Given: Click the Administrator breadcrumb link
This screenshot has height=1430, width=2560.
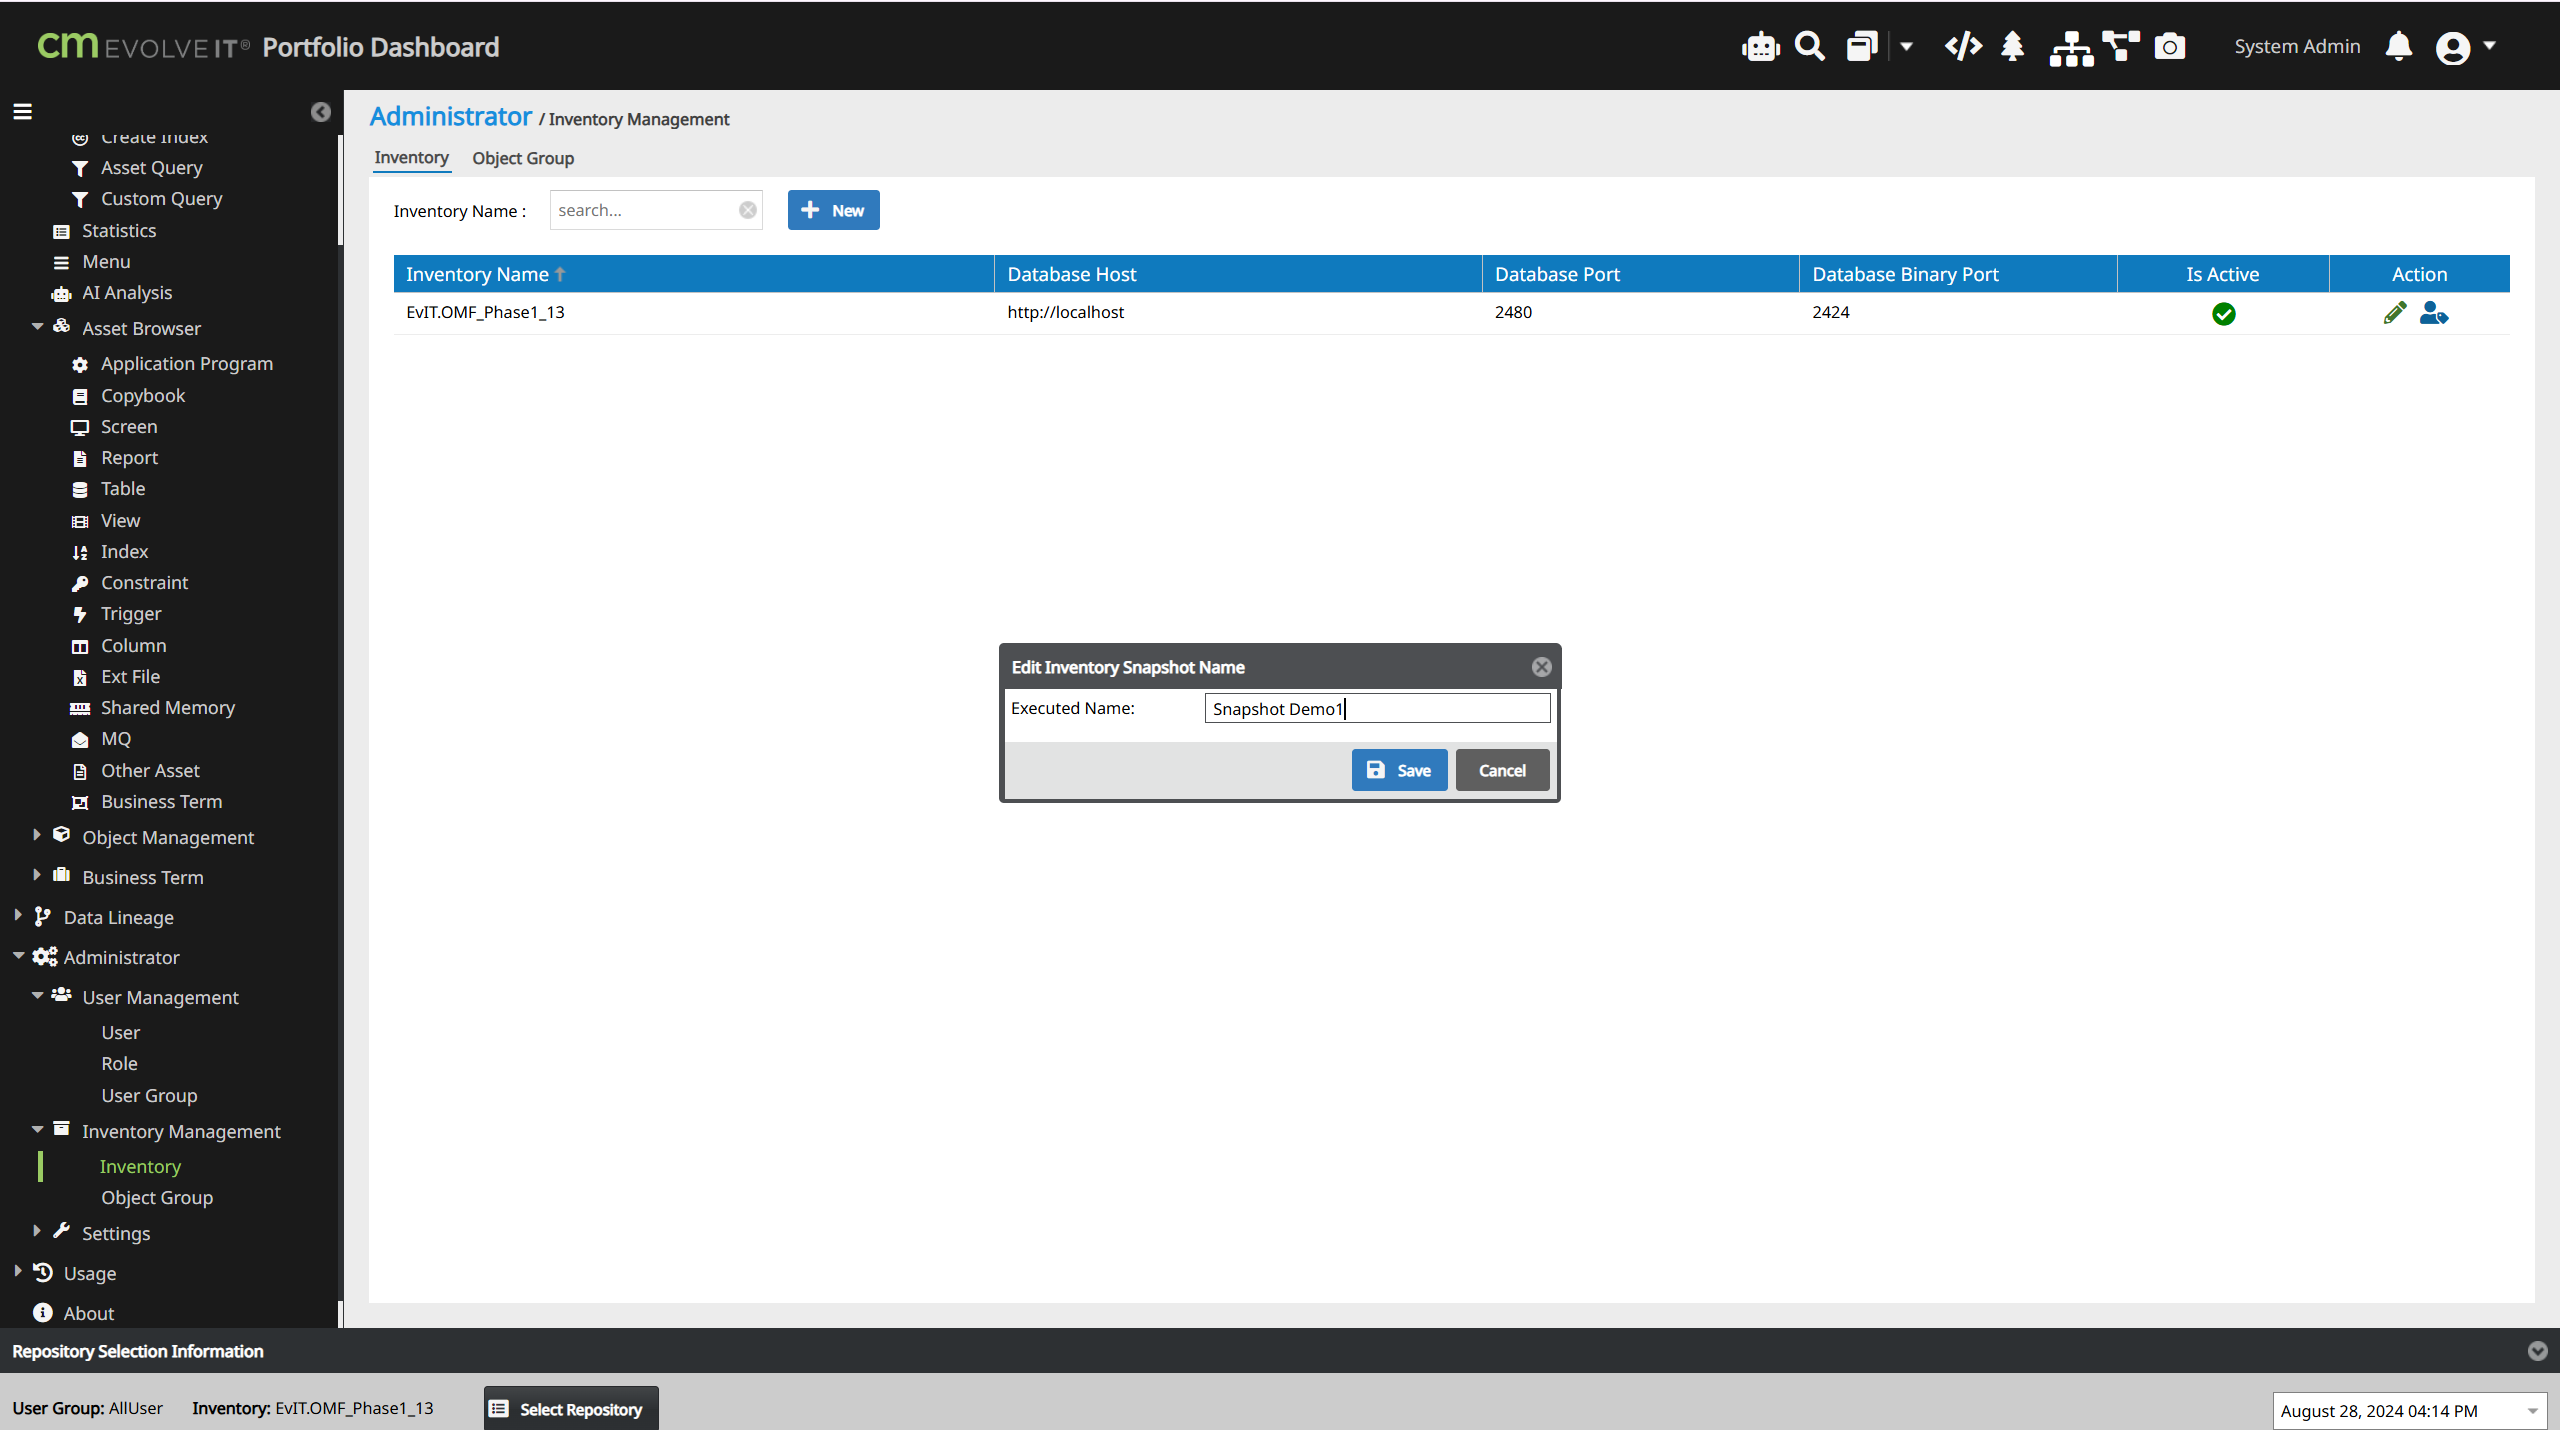Looking at the screenshot, I should pos(450,117).
